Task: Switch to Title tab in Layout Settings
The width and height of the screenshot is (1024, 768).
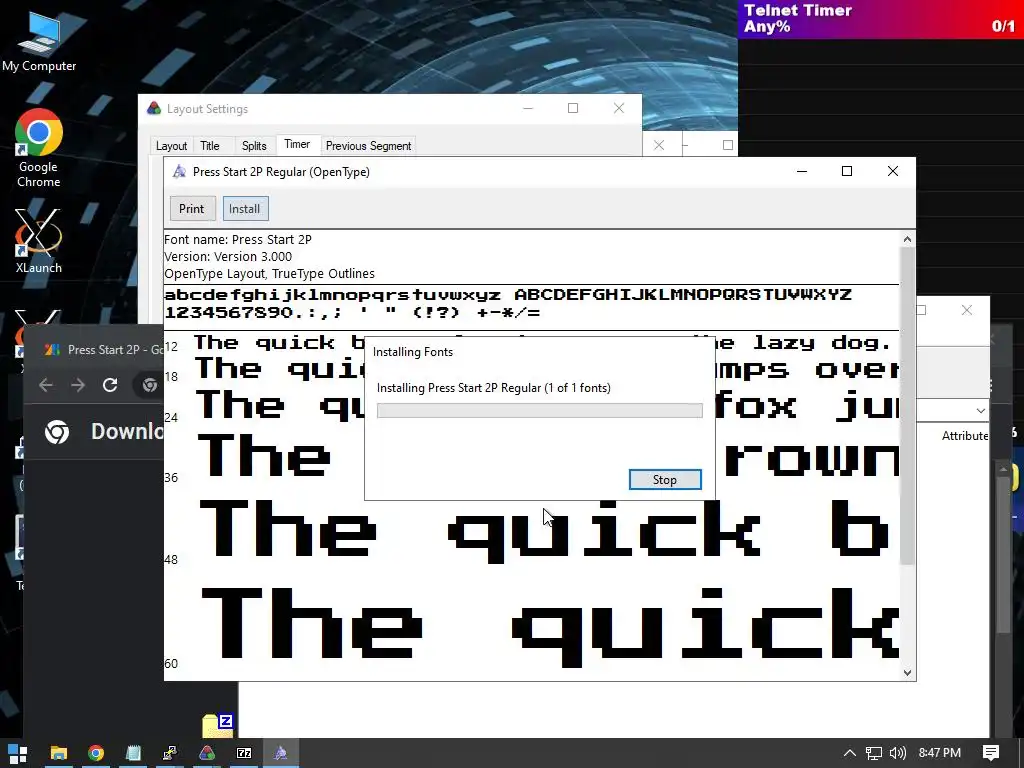Action: click(x=210, y=146)
